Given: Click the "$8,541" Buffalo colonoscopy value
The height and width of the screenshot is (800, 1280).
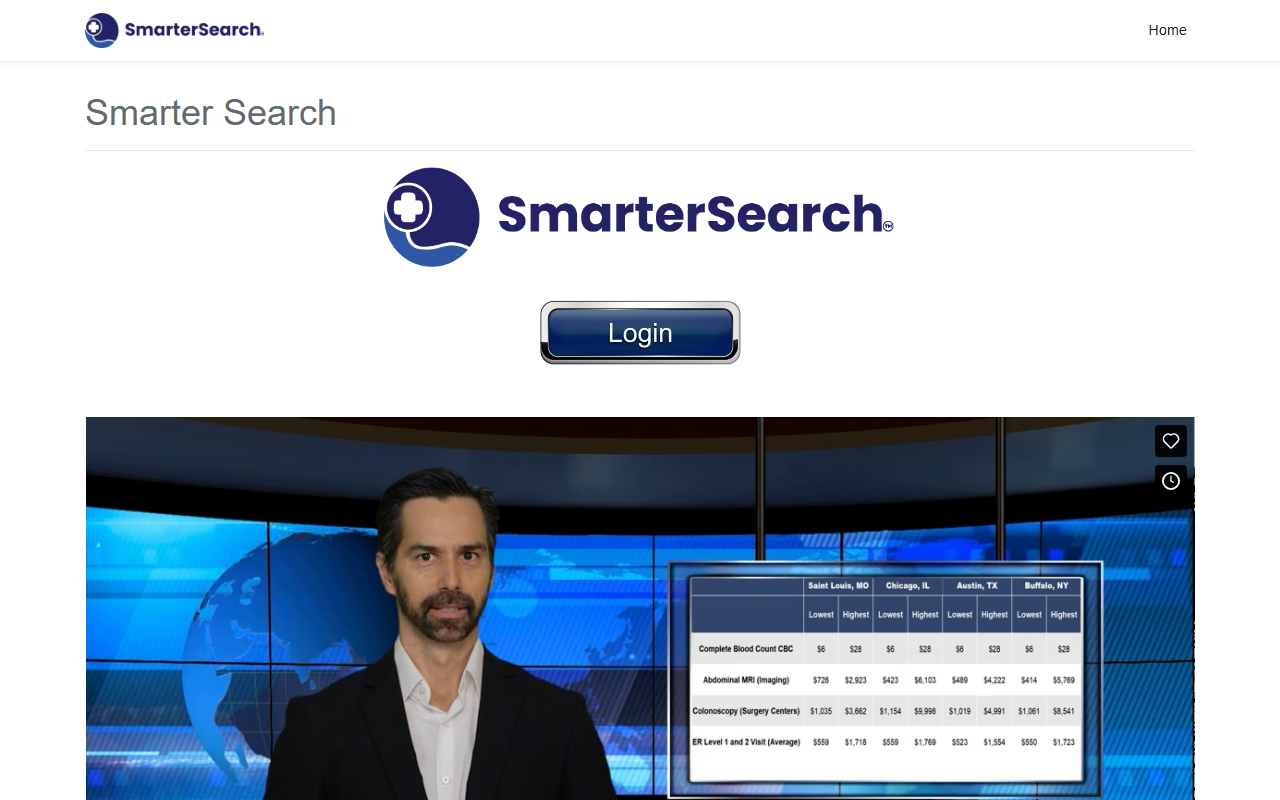Looking at the screenshot, I should [1064, 711].
